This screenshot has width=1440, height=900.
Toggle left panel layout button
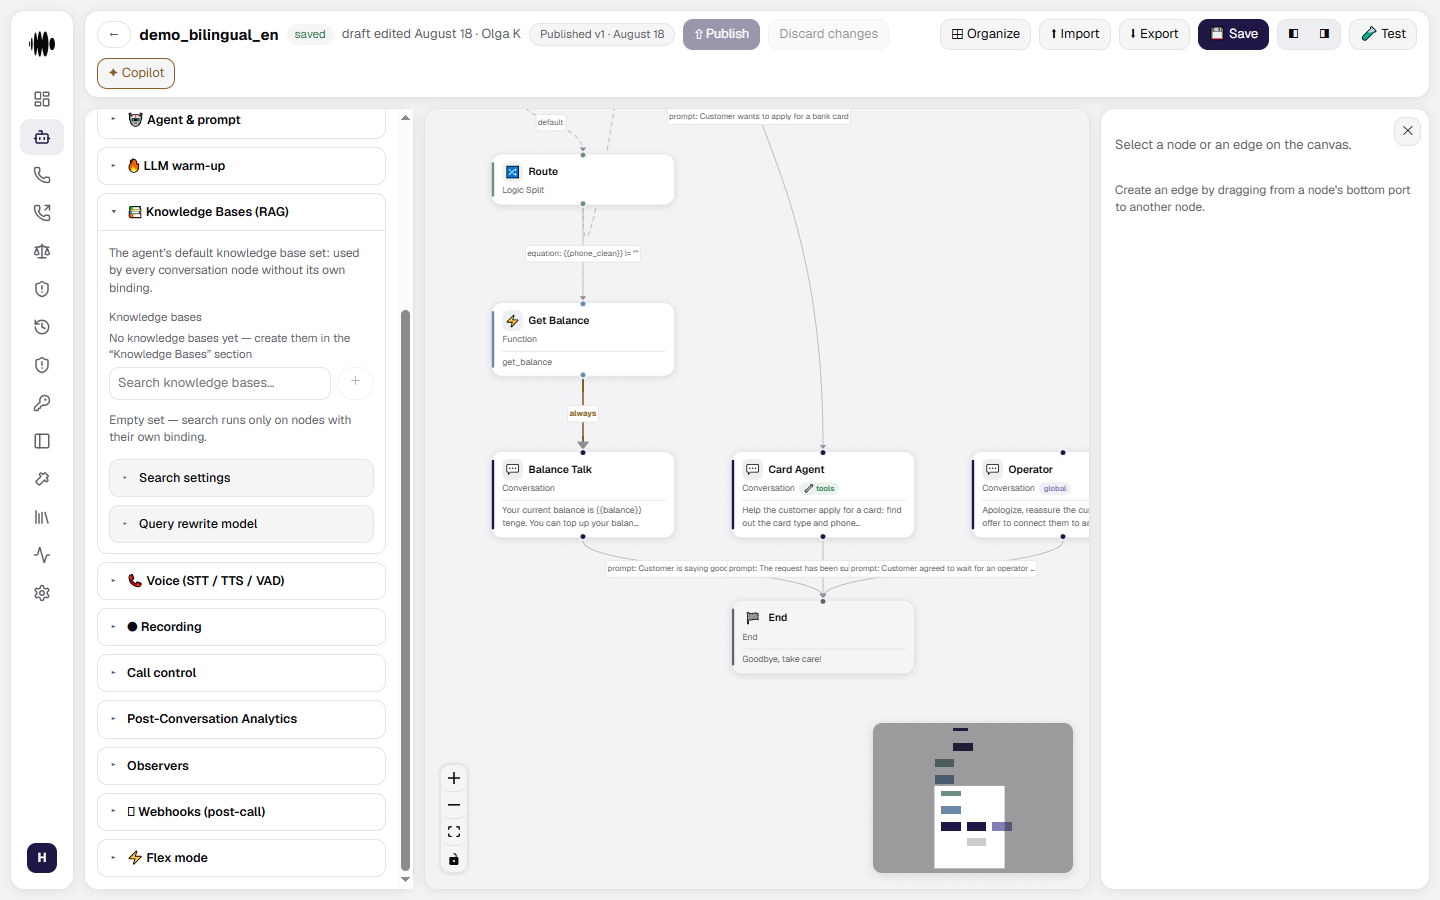(x=1294, y=34)
